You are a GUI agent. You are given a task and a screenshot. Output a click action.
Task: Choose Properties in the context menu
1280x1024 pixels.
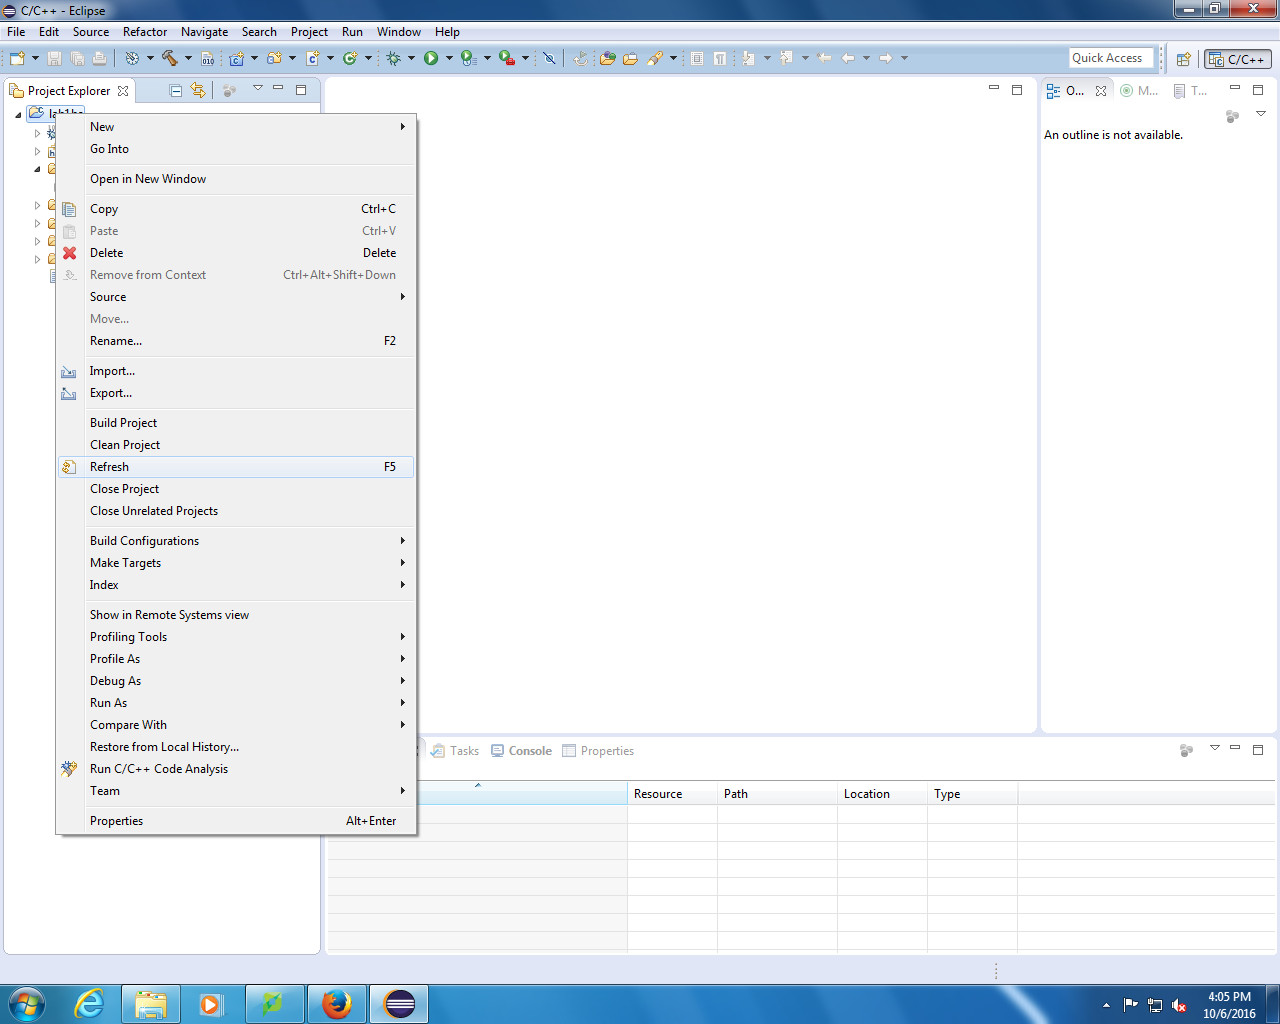[236, 821]
